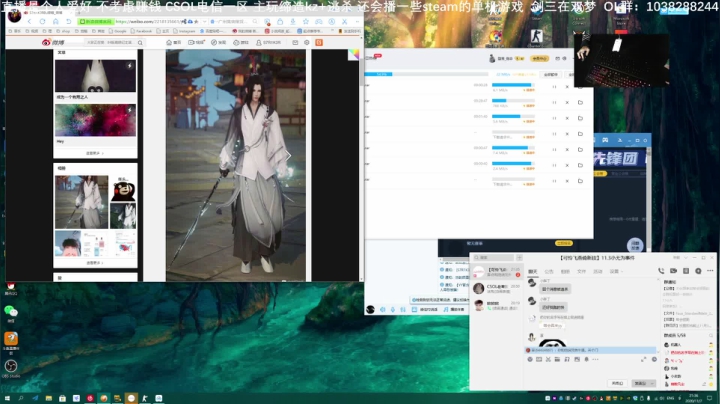Open folder for 5.6 MB/s download

click(x=580, y=118)
